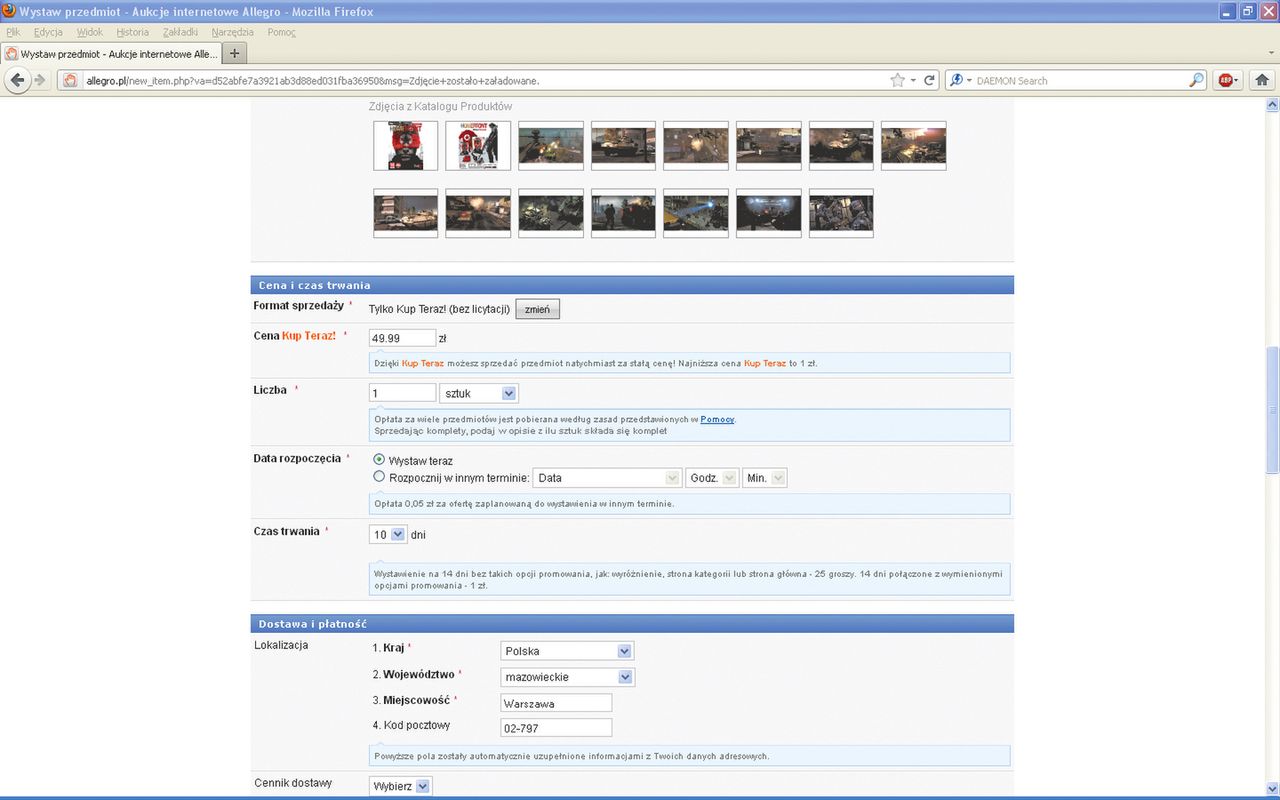Go to the Firefox home page icon
The image size is (1280, 800).
point(1262,80)
